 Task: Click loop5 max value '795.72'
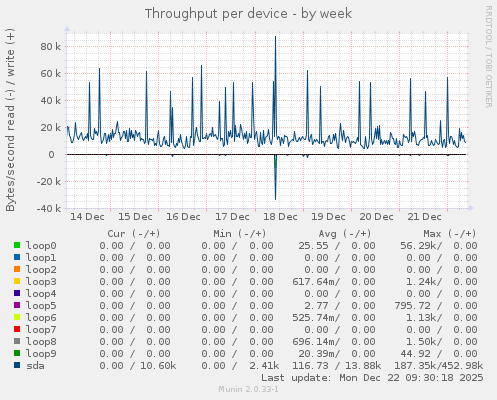(x=412, y=306)
